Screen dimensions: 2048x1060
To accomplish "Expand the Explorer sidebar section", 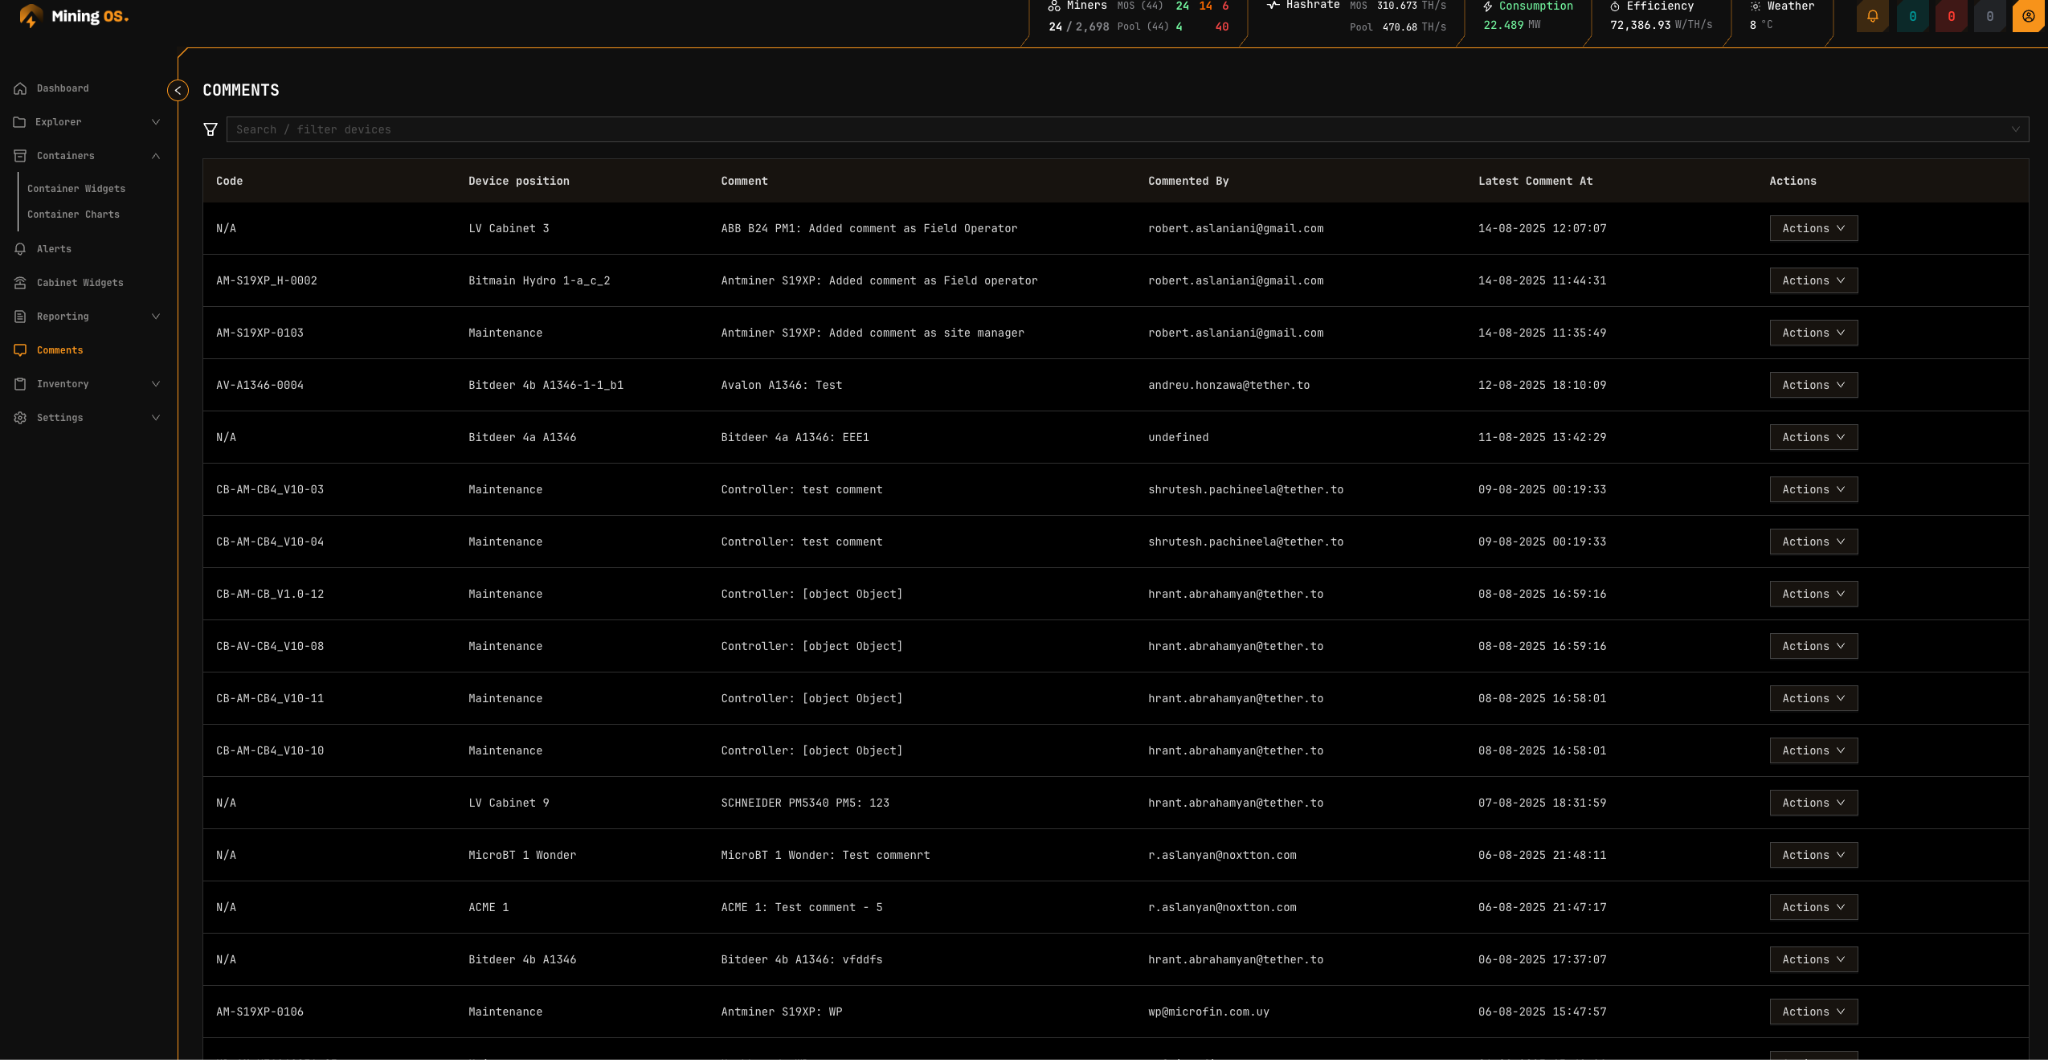I will tap(58, 121).
